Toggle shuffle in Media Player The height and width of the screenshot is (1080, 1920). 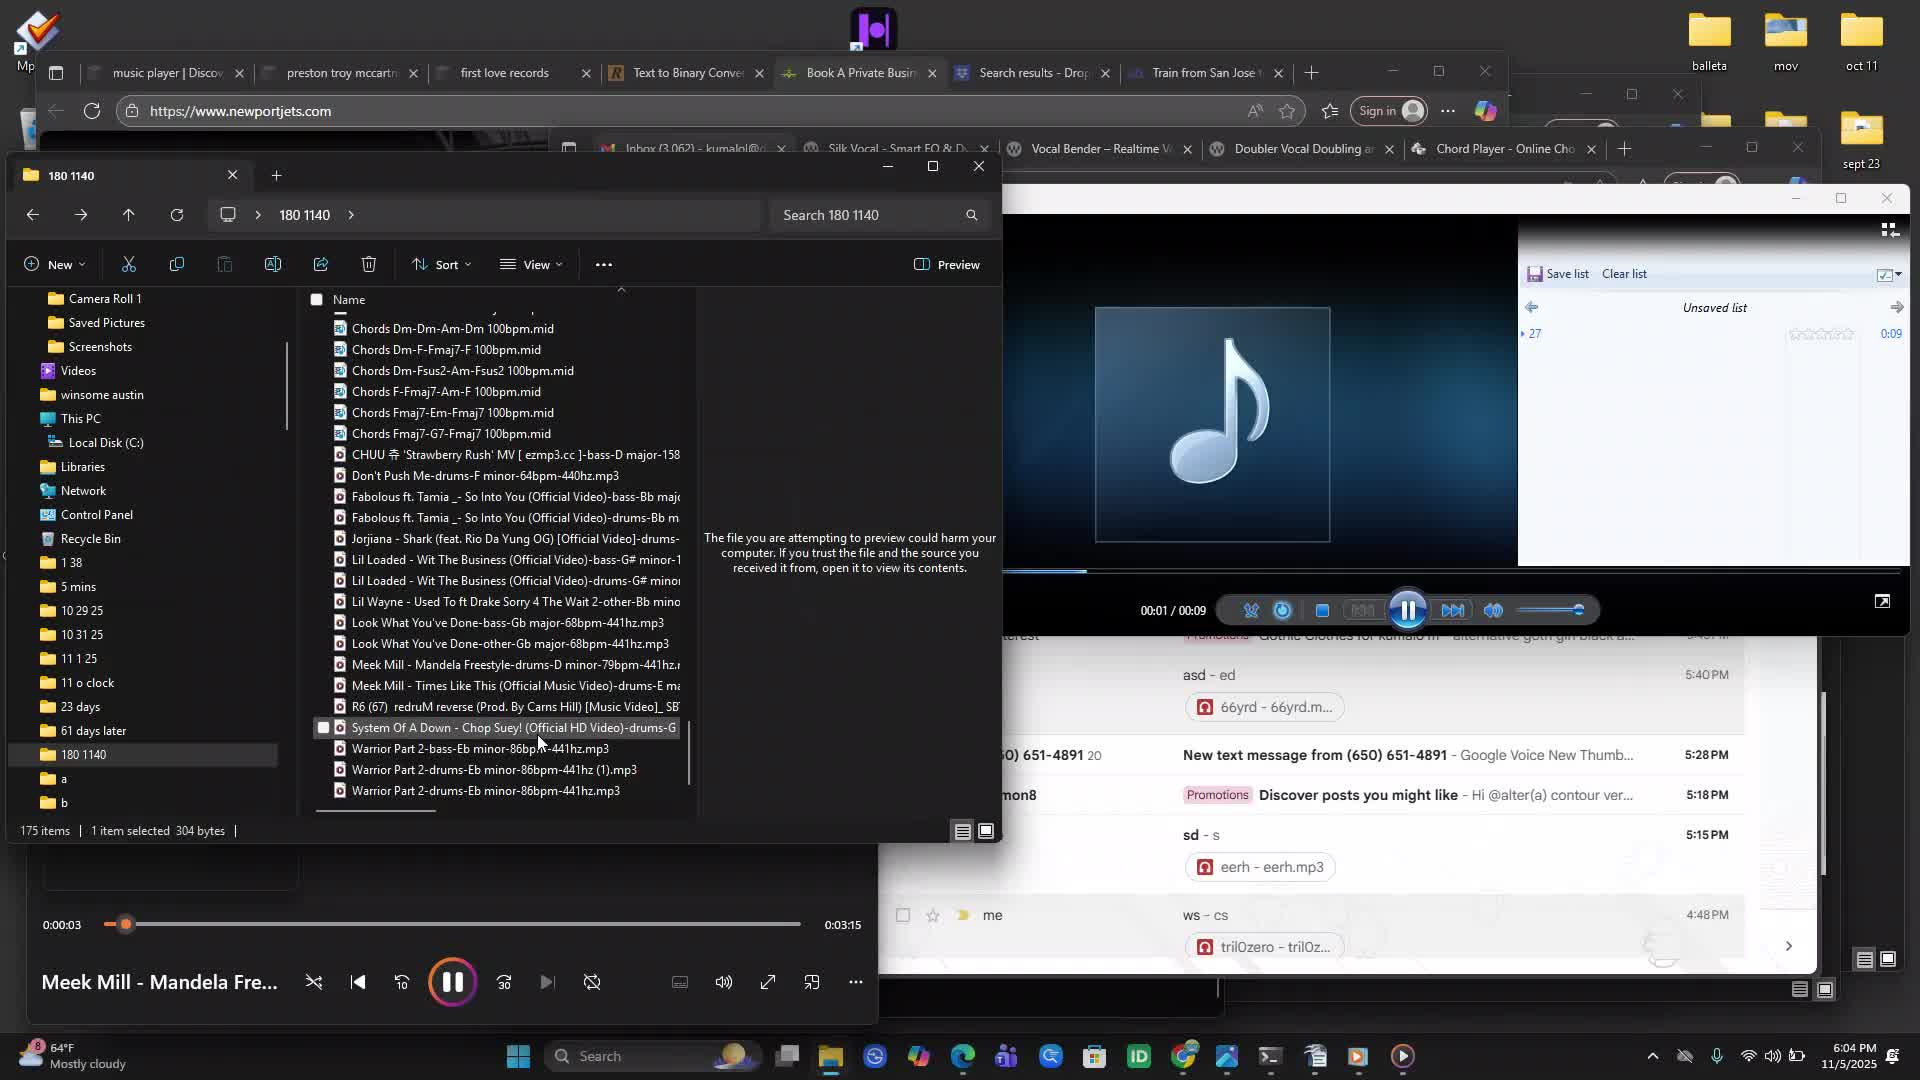(x=314, y=983)
